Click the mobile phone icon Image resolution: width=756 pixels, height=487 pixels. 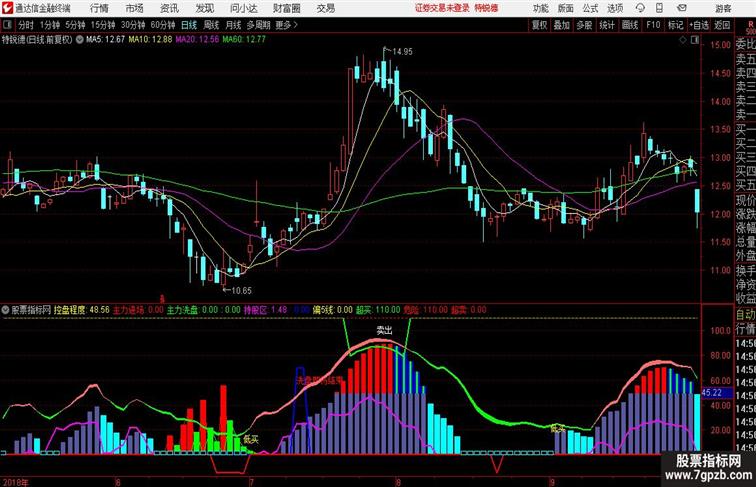pos(660,8)
